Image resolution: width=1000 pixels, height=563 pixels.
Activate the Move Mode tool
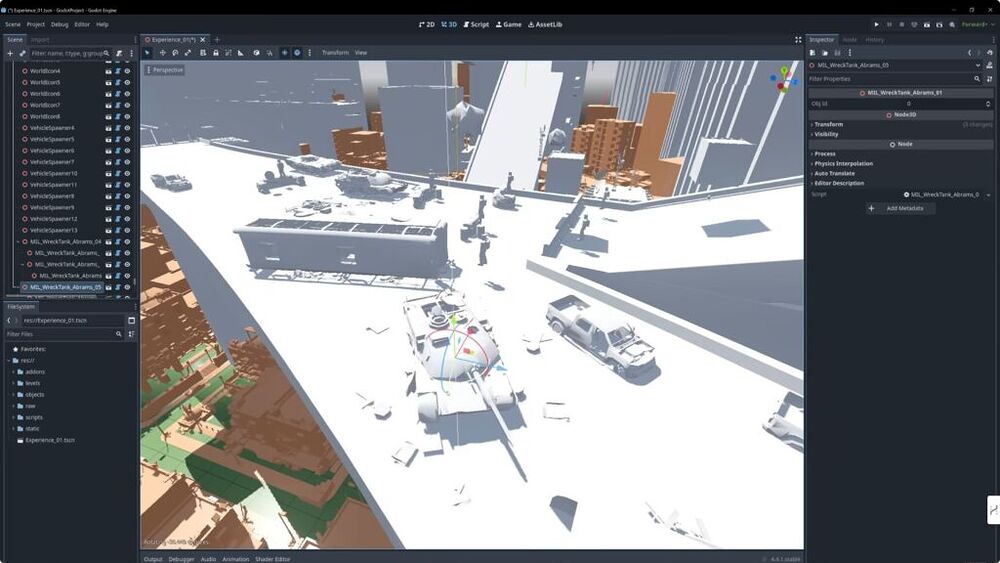pos(163,53)
